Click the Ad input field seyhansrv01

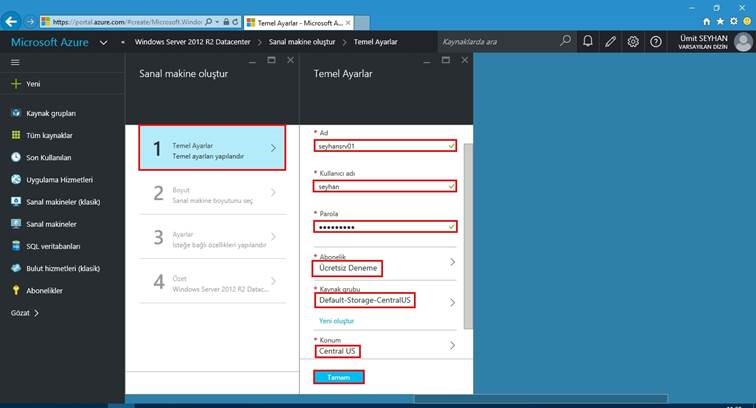pos(385,146)
